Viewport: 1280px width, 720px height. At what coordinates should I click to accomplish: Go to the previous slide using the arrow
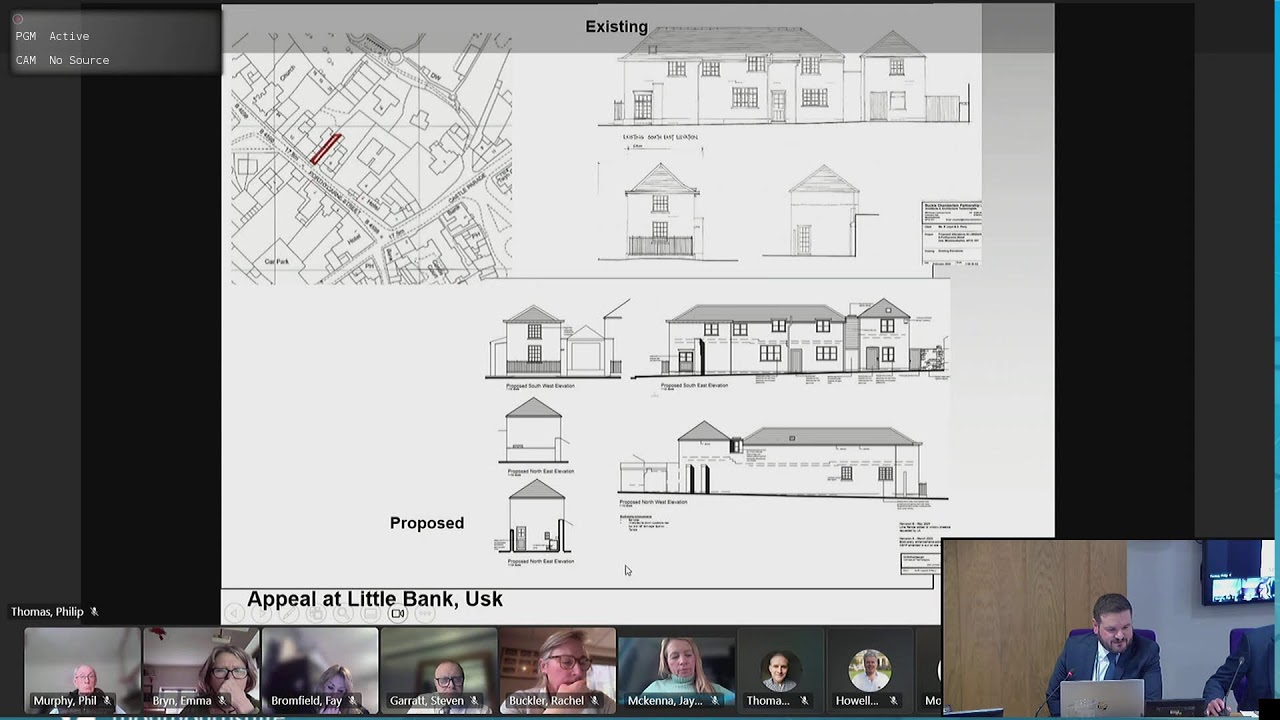[x=234, y=613]
